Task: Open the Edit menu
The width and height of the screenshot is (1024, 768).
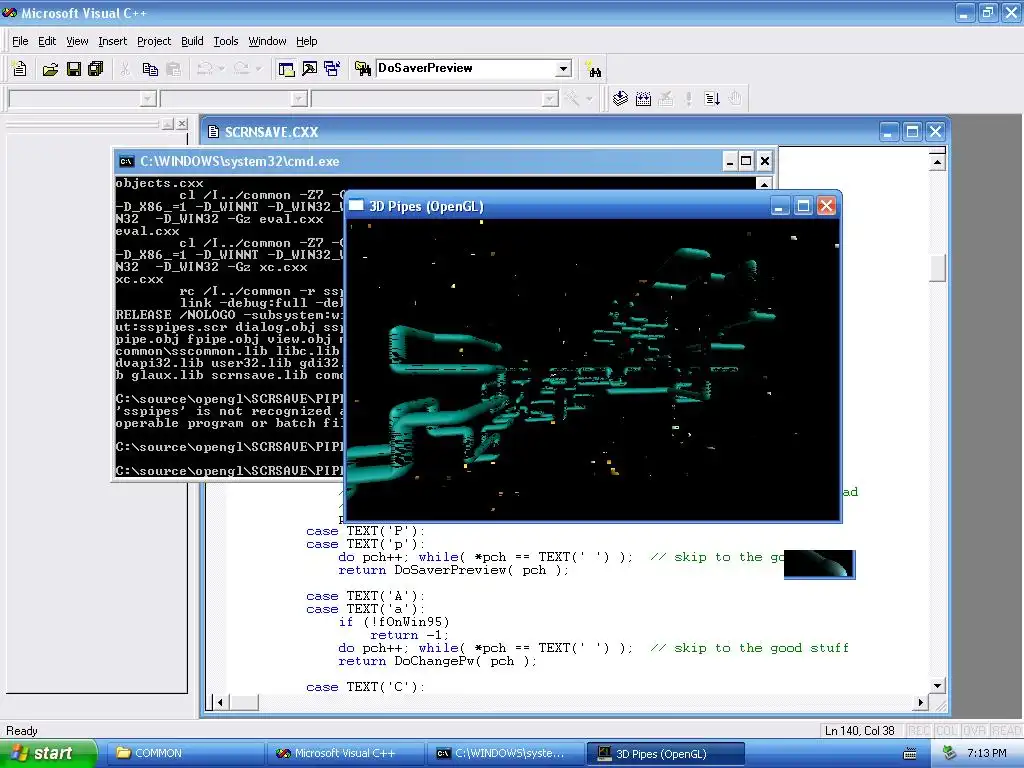Action: point(47,41)
